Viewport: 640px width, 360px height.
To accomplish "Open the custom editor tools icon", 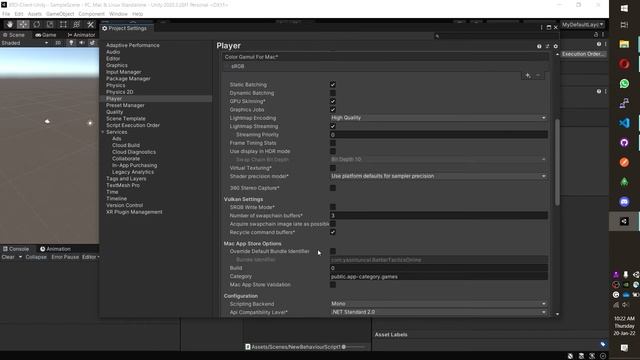I will 90,24.
